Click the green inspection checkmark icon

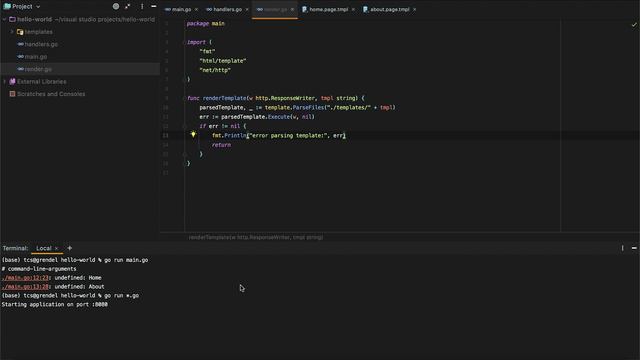(x=634, y=25)
